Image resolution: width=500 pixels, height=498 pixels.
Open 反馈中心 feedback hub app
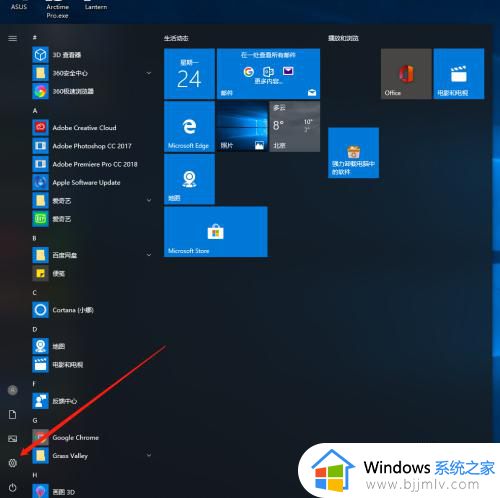(x=92, y=401)
